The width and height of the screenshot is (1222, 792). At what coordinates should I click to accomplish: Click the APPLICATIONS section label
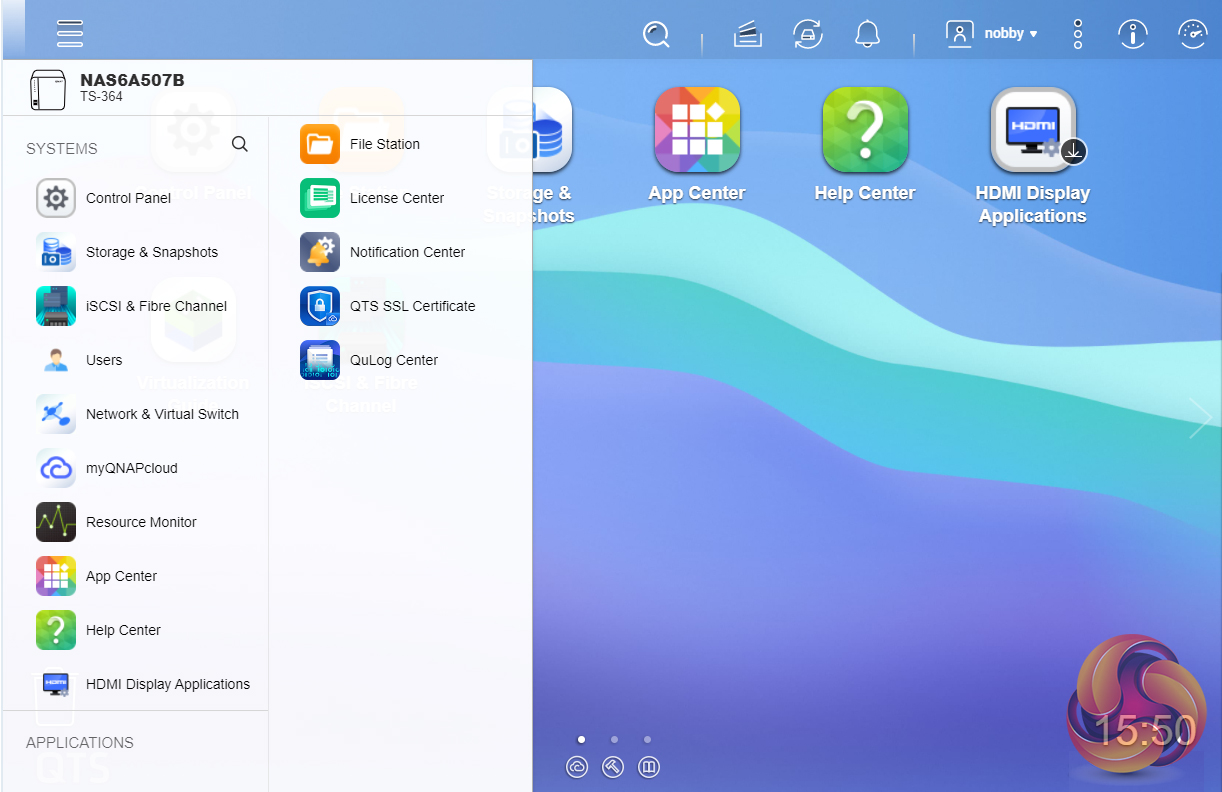[x=80, y=743]
